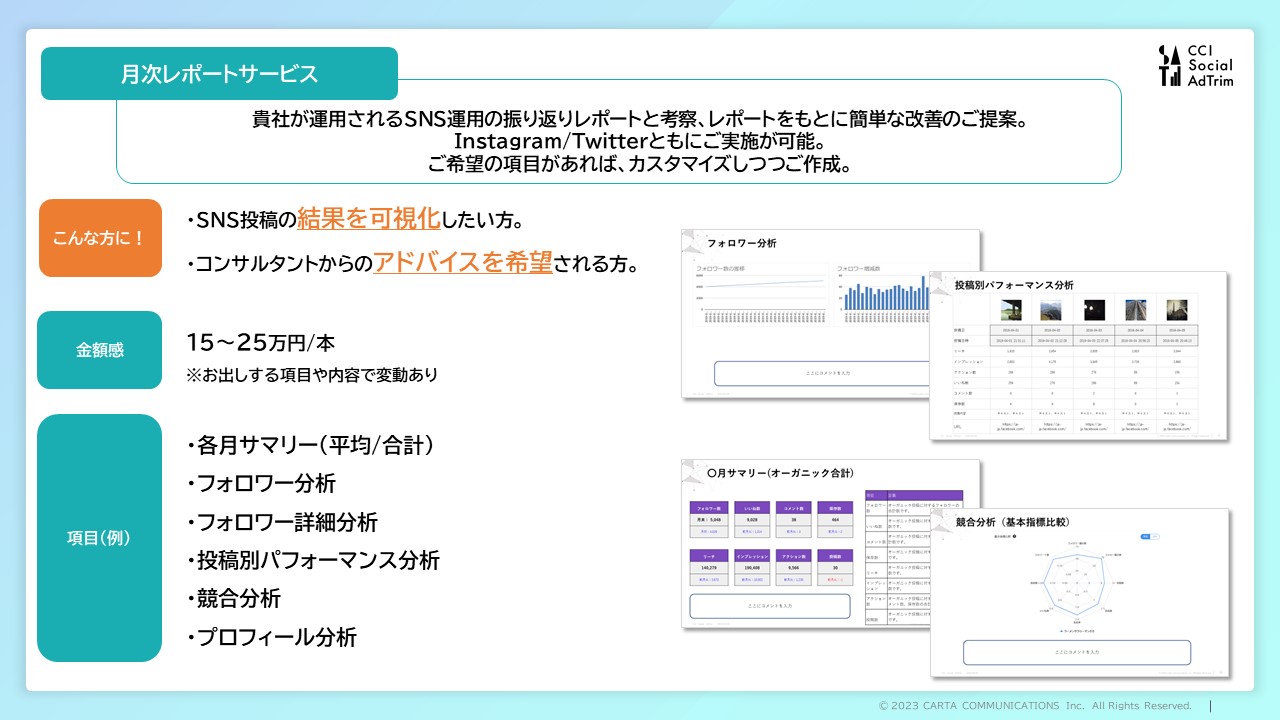
Task: Click list item 投稿別パフォーマンス分析
Action: tap(313, 560)
